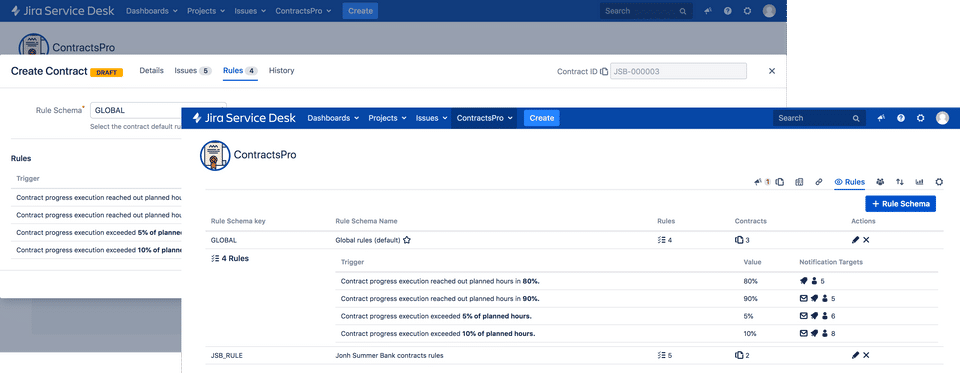
Task: Open help icon in front window navbar
Action: pyautogui.click(x=901, y=118)
